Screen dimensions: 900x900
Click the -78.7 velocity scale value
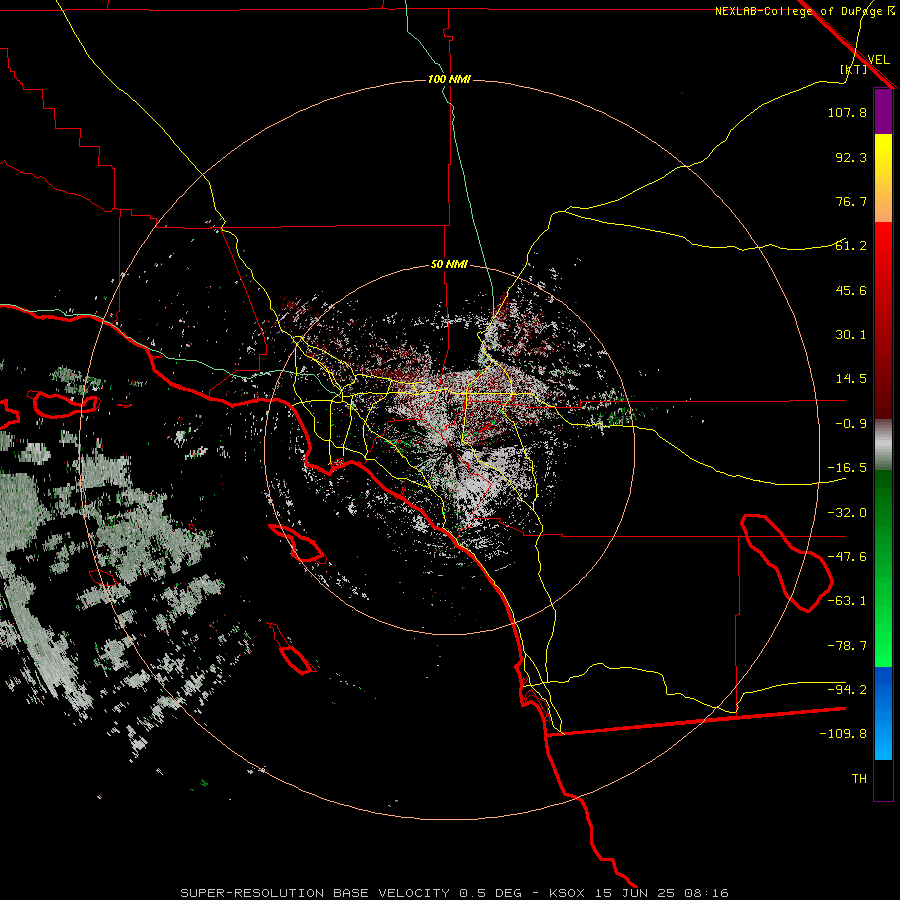coord(847,646)
